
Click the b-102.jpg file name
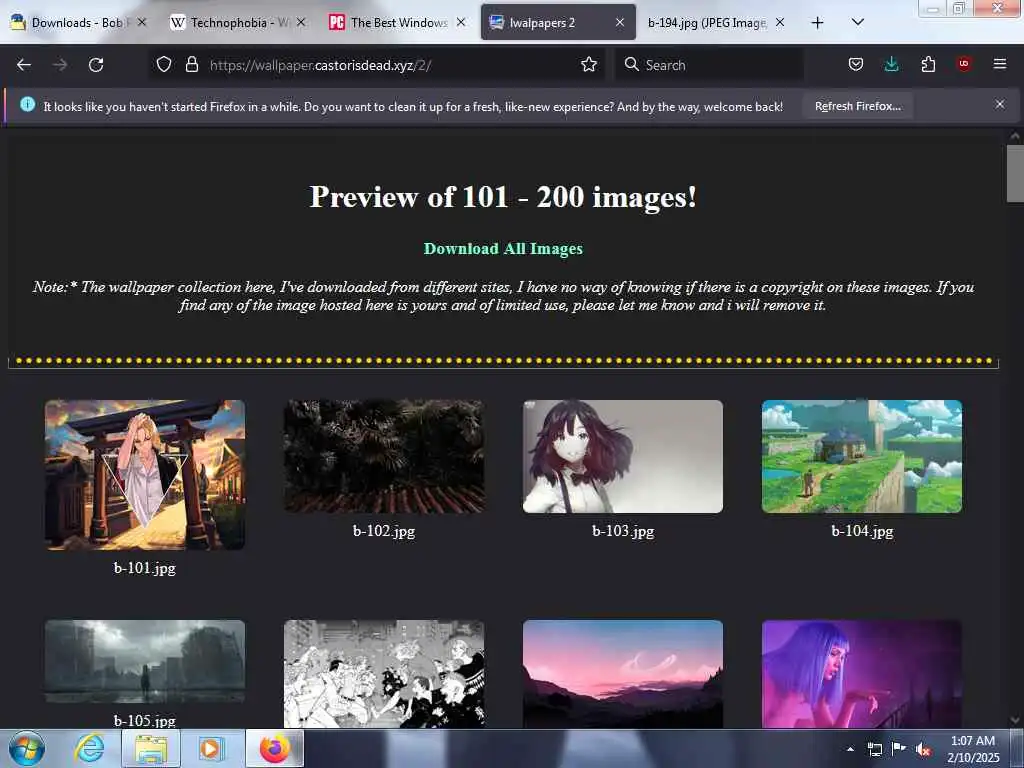point(384,531)
